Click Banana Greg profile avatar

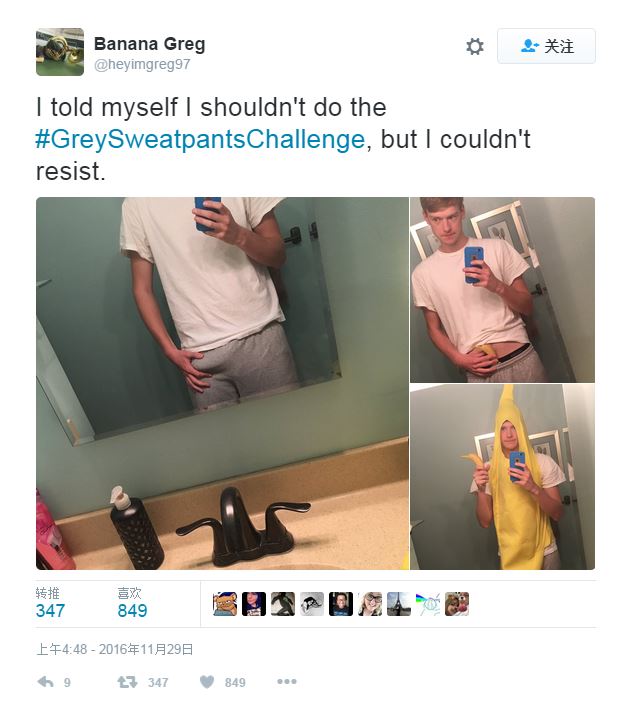coord(60,52)
